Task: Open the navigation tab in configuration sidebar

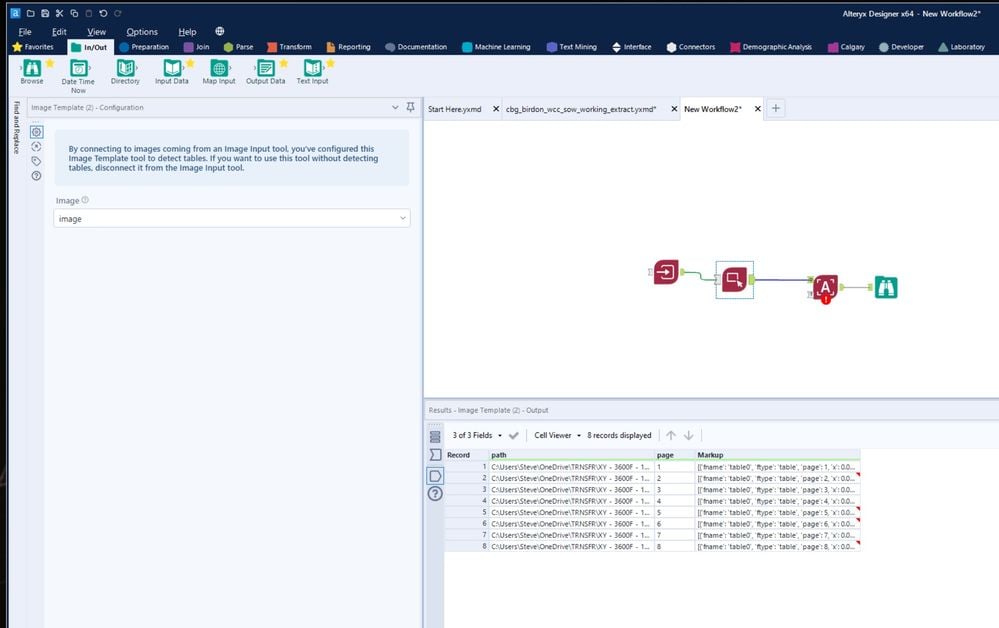Action: [x=36, y=146]
